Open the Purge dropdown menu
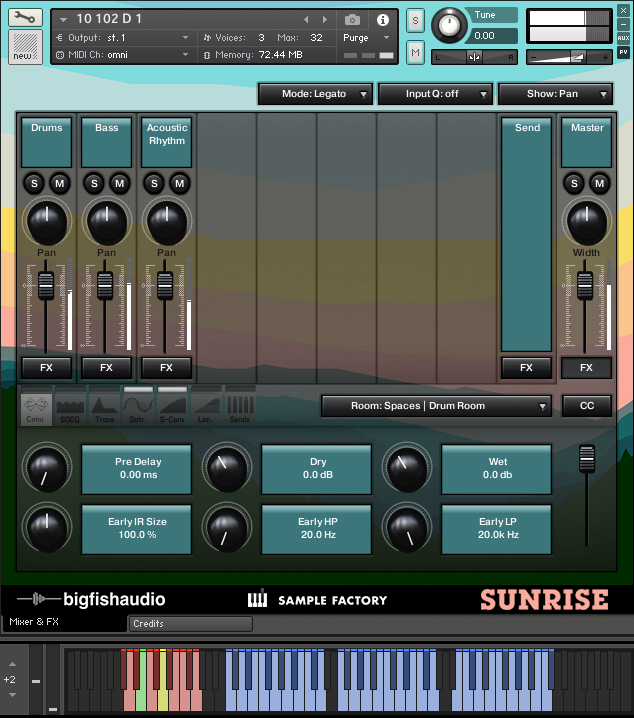634x718 pixels. 366,38
